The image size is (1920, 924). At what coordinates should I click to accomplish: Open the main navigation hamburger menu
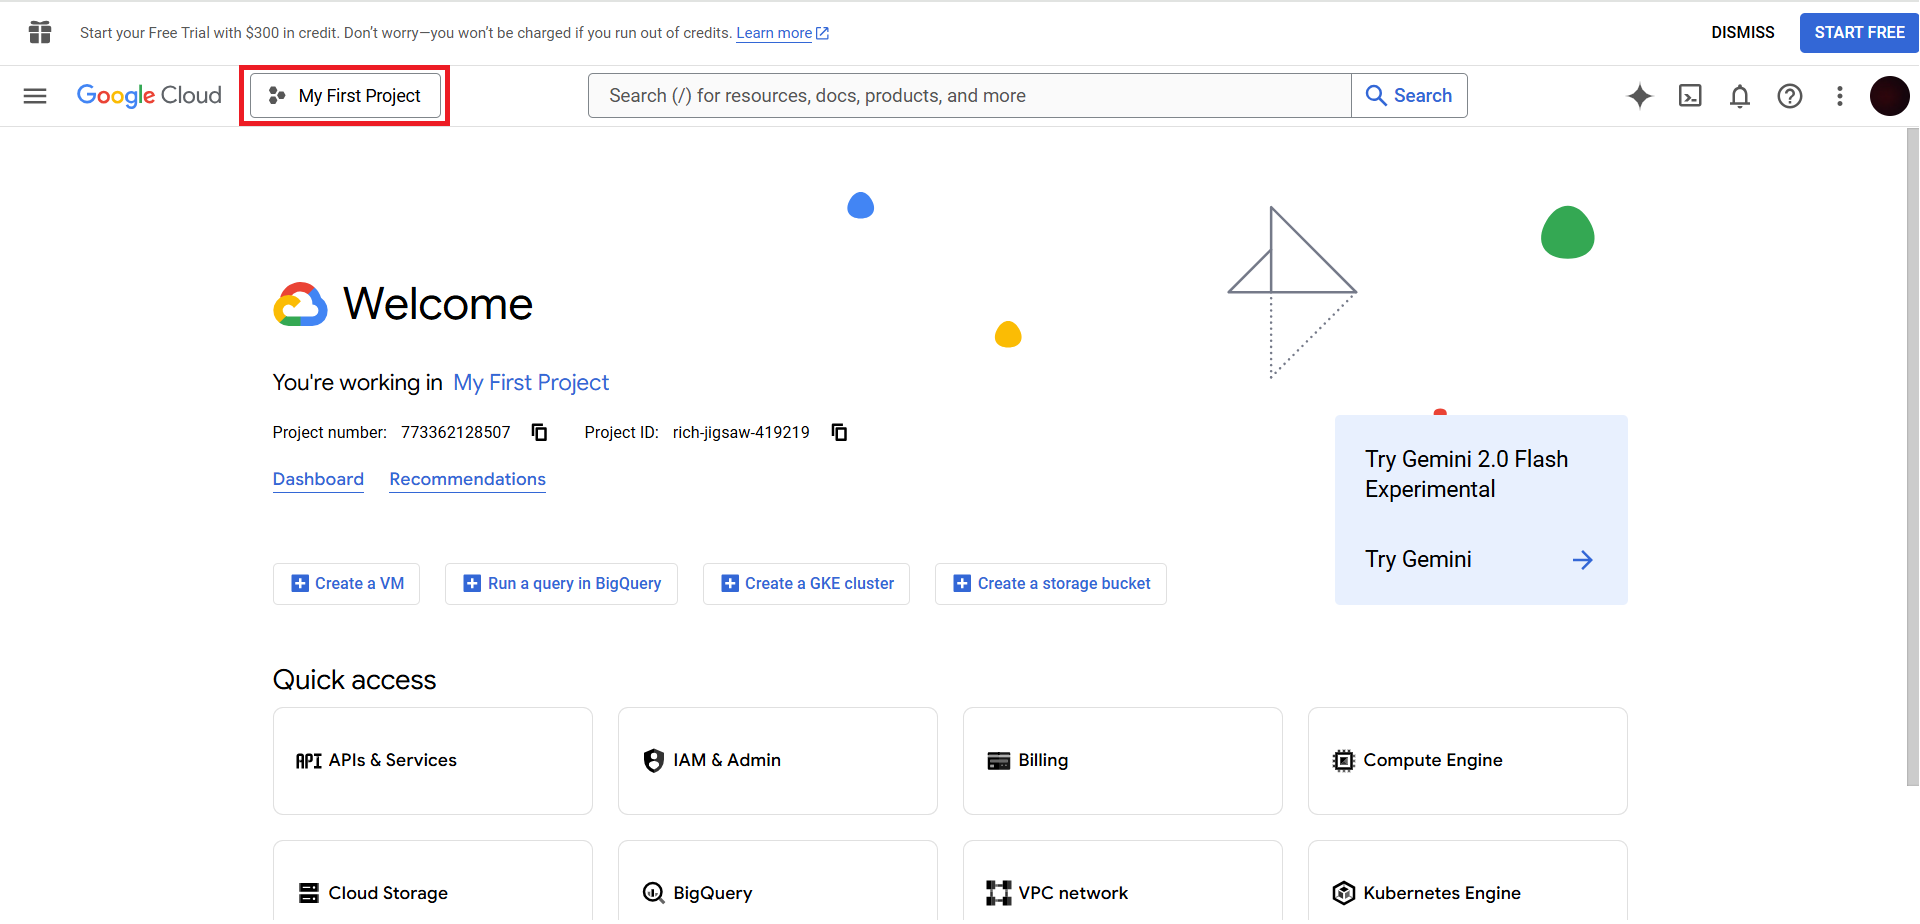click(35, 96)
